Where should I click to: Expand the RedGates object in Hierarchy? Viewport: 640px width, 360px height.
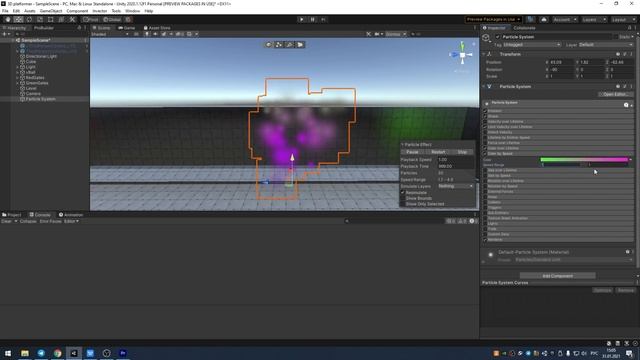(x=18, y=78)
